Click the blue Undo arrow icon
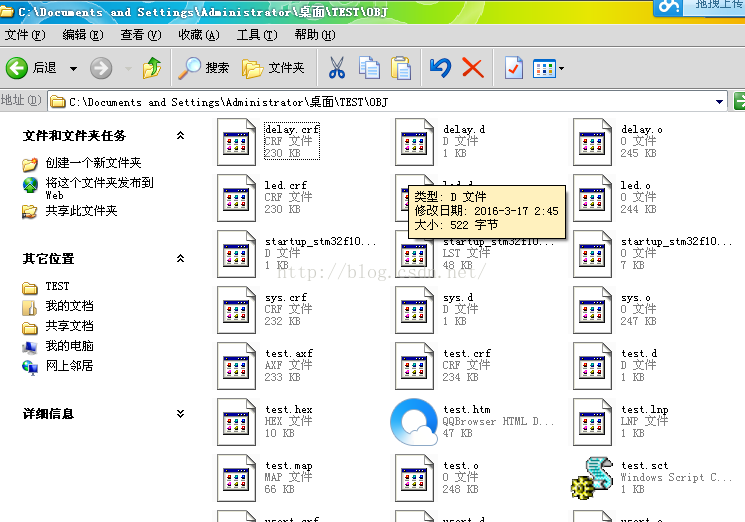745x522 pixels. coord(440,68)
